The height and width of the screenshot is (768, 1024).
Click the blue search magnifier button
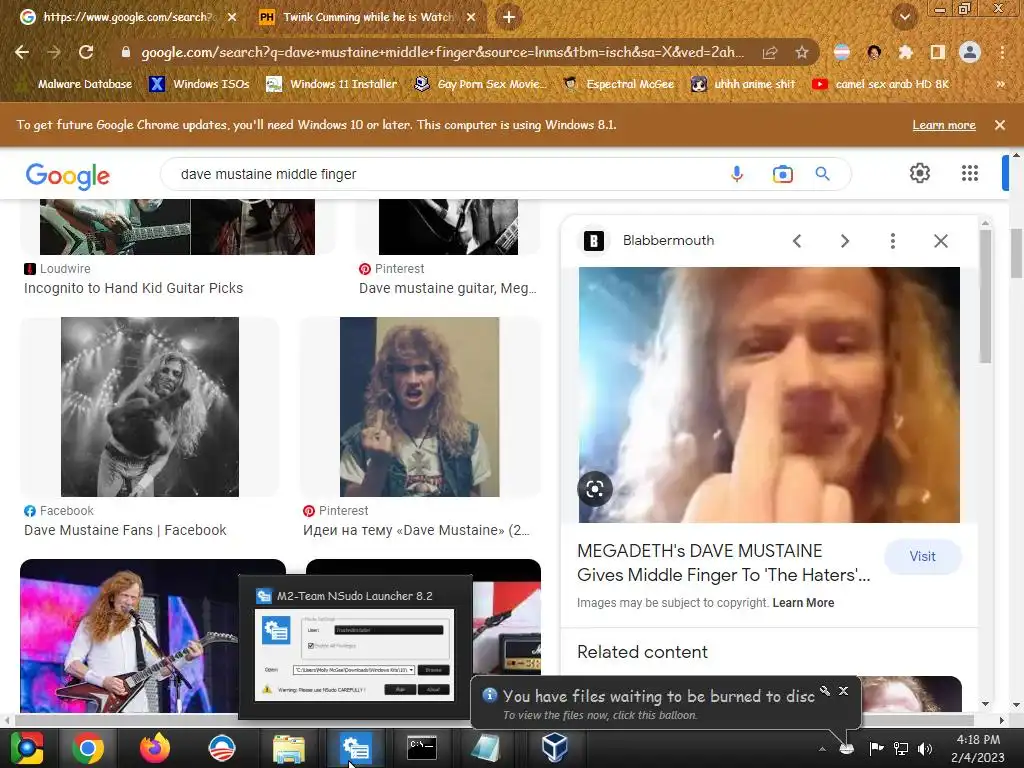click(x=822, y=174)
